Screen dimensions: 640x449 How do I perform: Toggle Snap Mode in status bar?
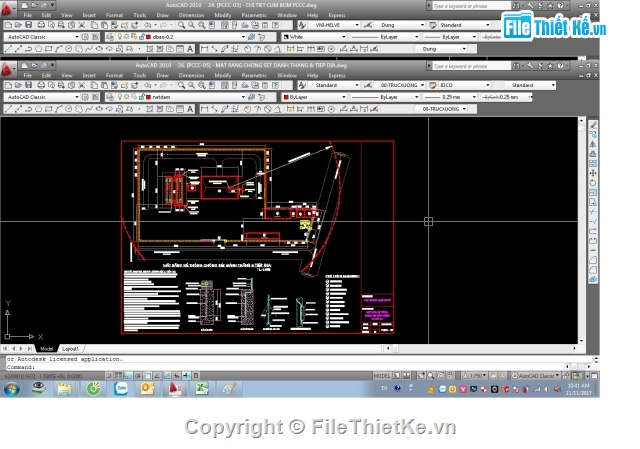[x=109, y=376]
